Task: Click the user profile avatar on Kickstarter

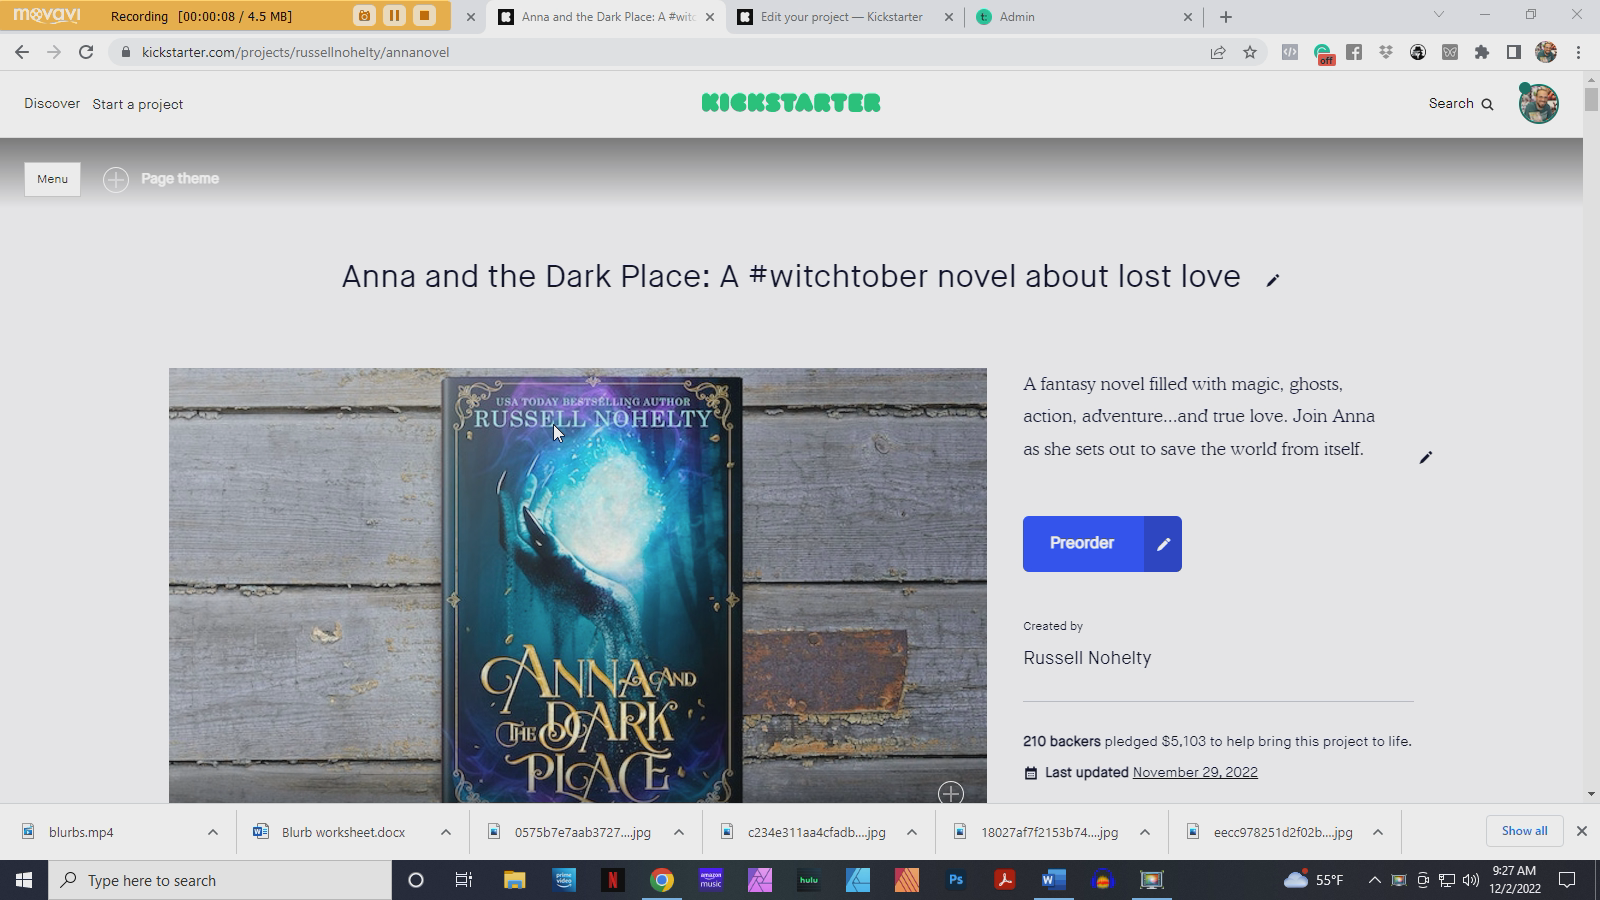Action: point(1538,103)
